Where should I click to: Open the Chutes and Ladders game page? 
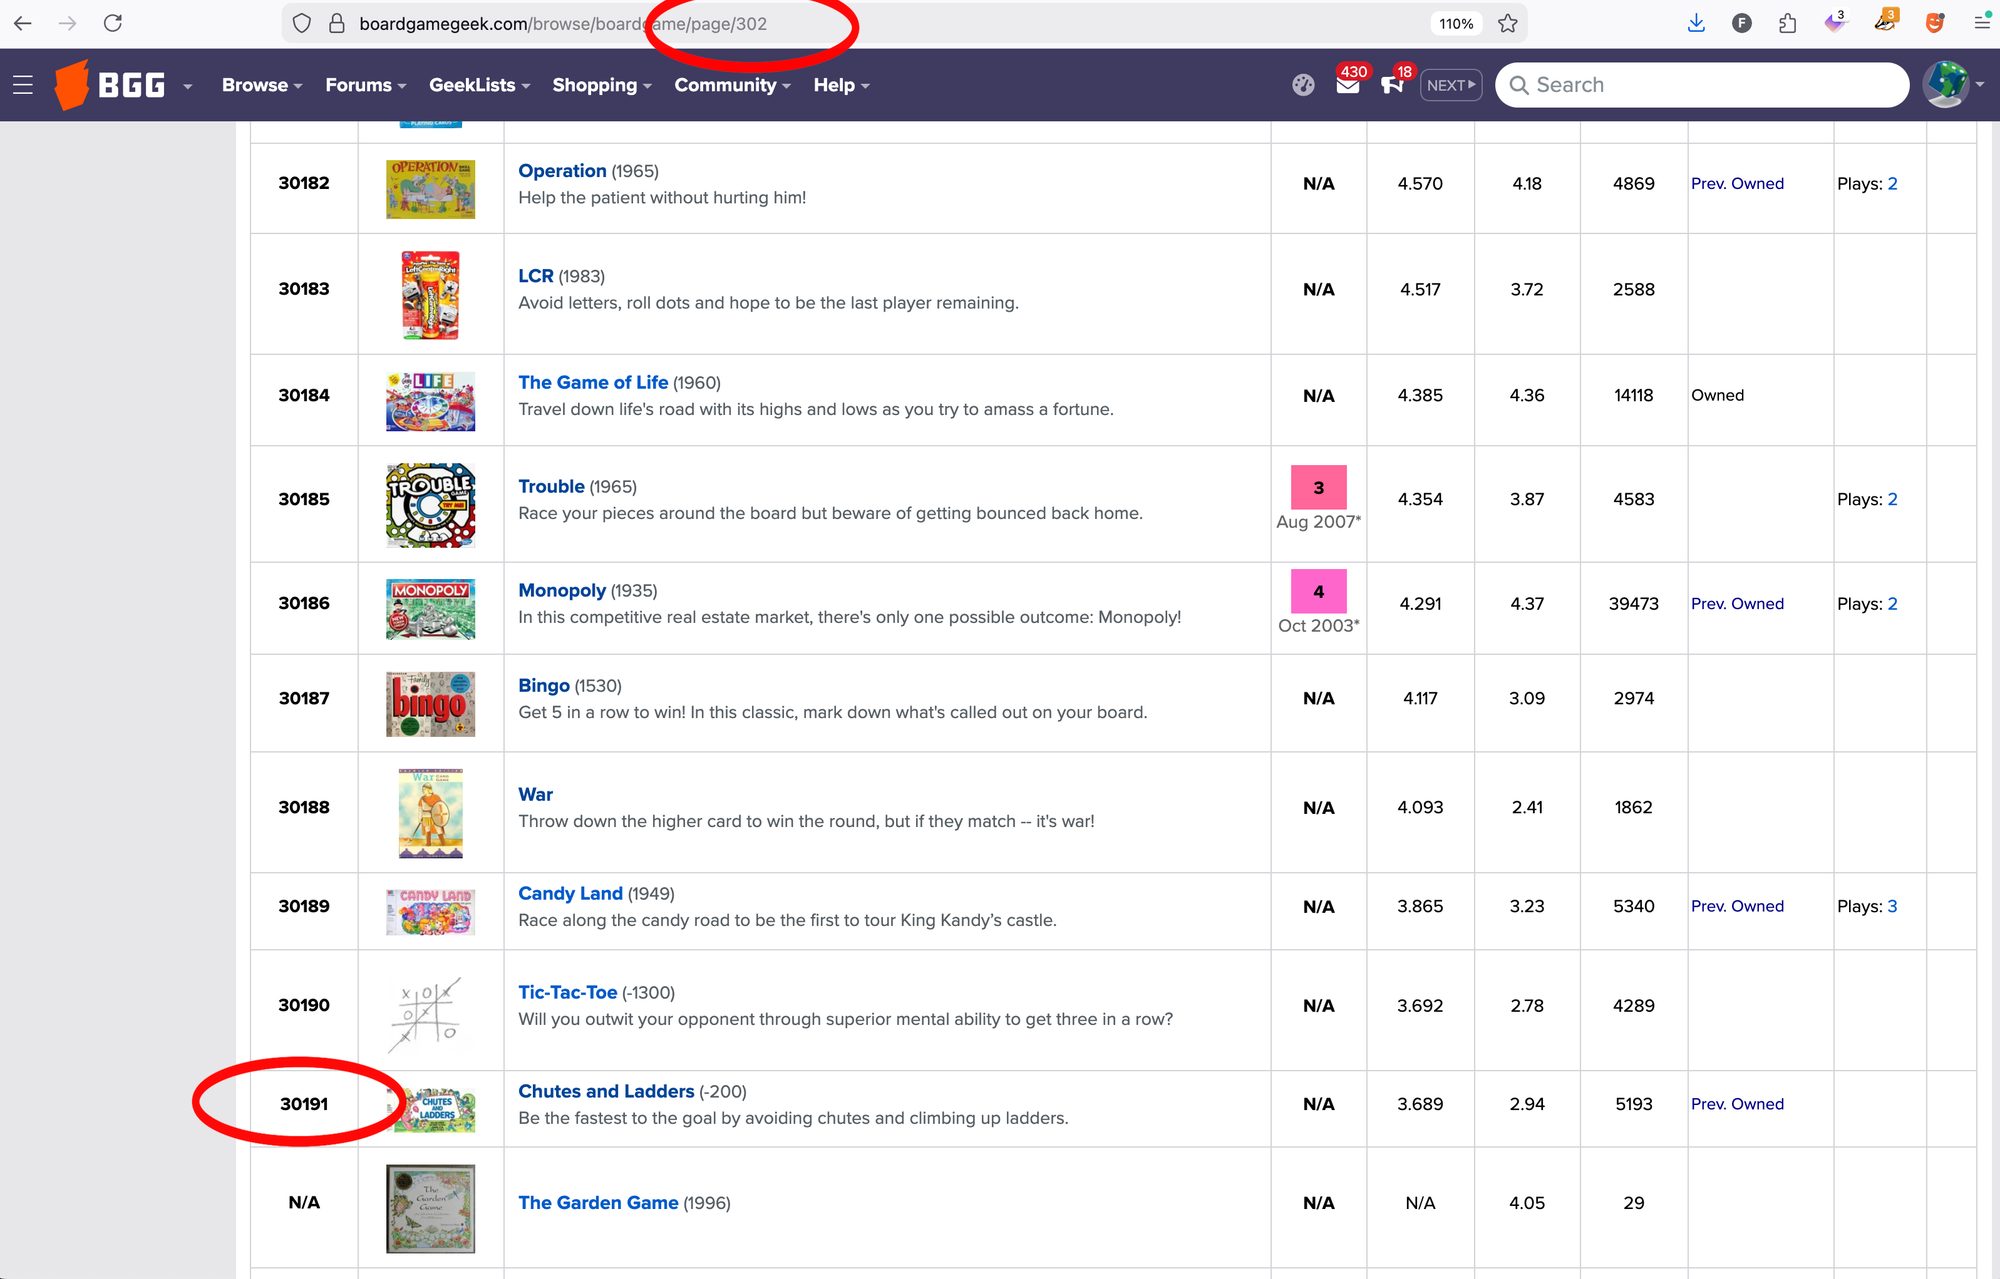[605, 1090]
